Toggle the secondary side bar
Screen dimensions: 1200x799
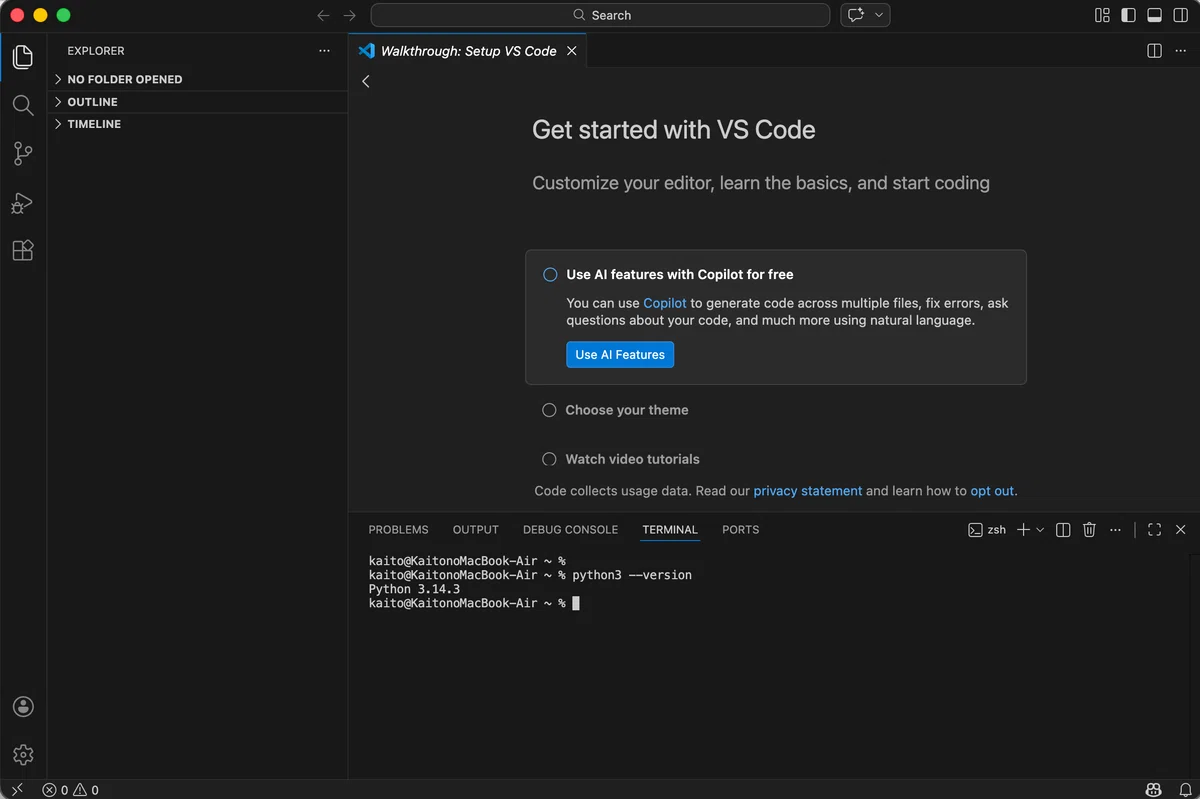coord(1180,15)
